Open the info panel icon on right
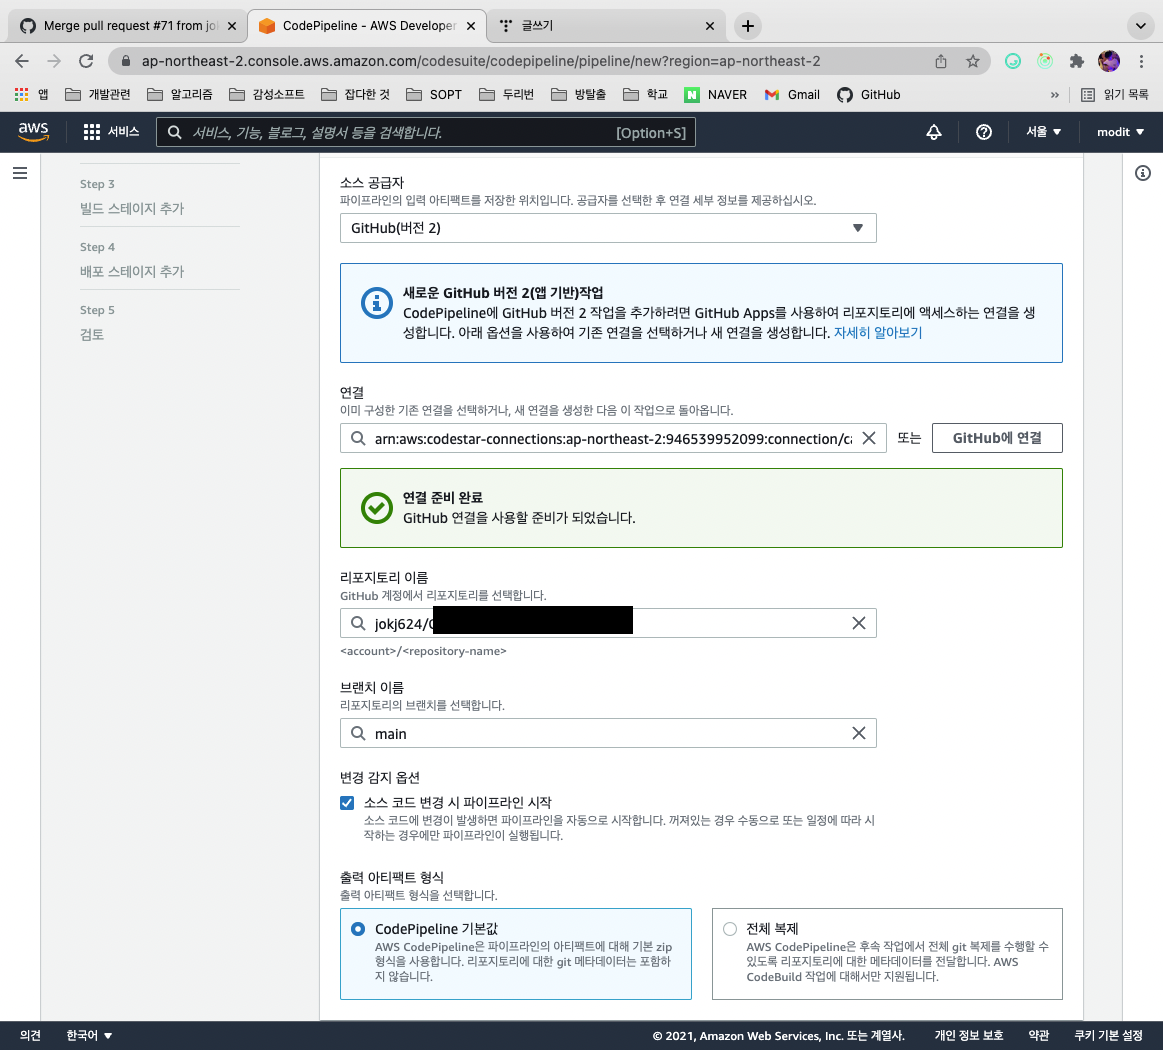 [x=1142, y=173]
